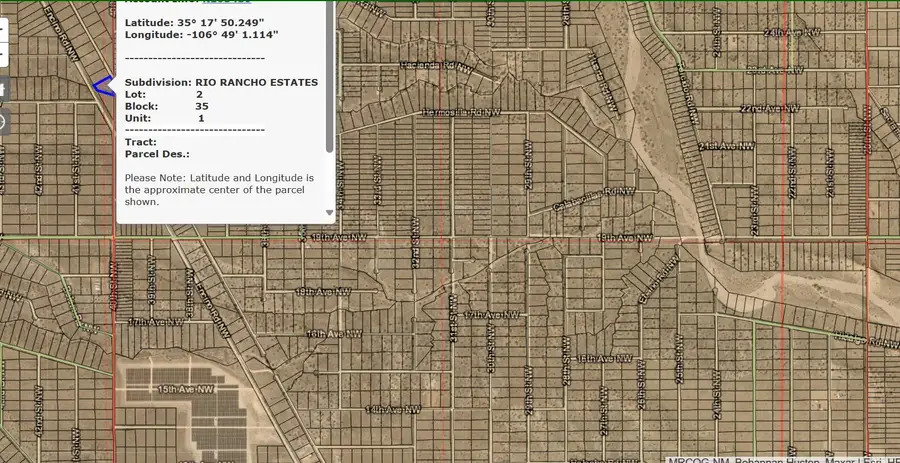Click the Longitude -106° 49' 1.114" text
The width and height of the screenshot is (900, 463).
(201, 35)
